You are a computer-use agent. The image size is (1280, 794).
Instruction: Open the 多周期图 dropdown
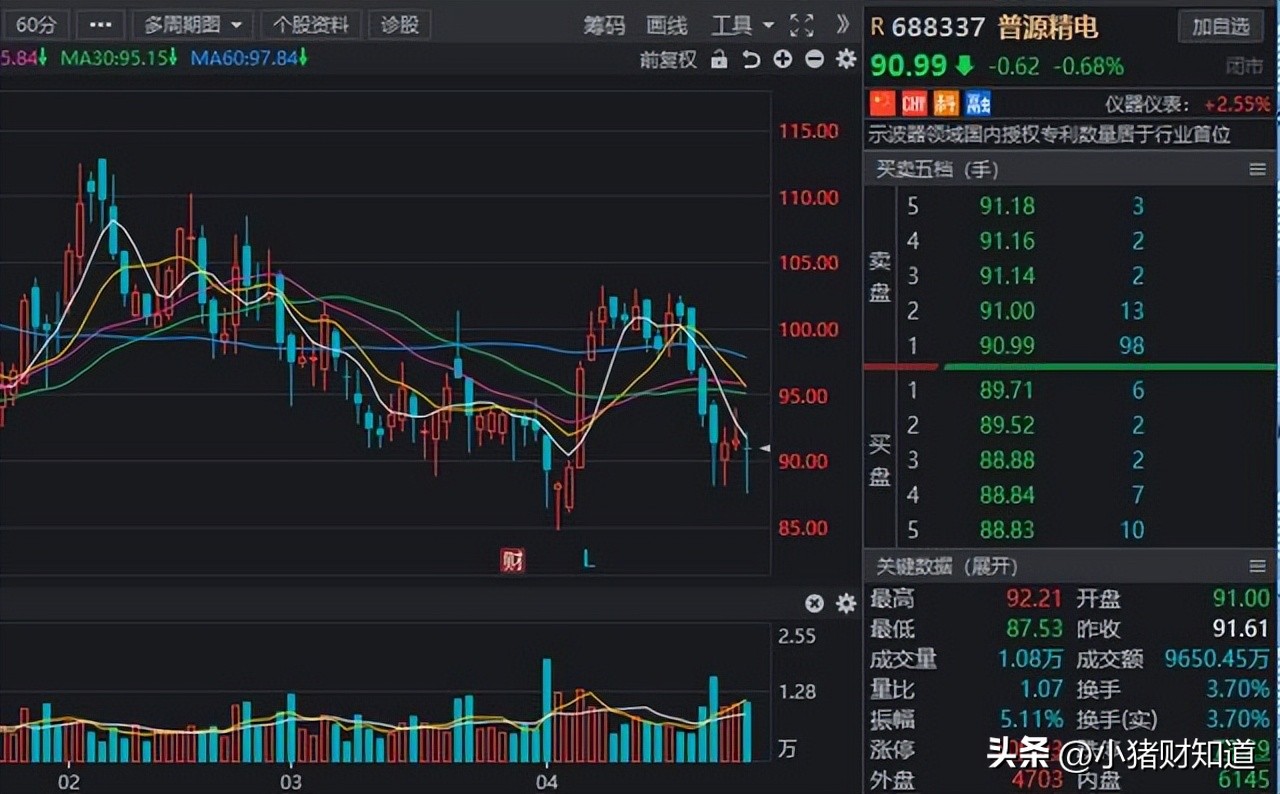click(x=192, y=25)
